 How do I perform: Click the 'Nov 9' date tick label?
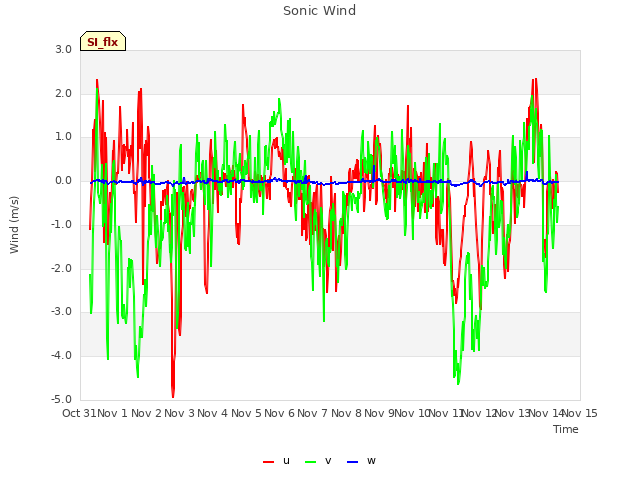379,413
